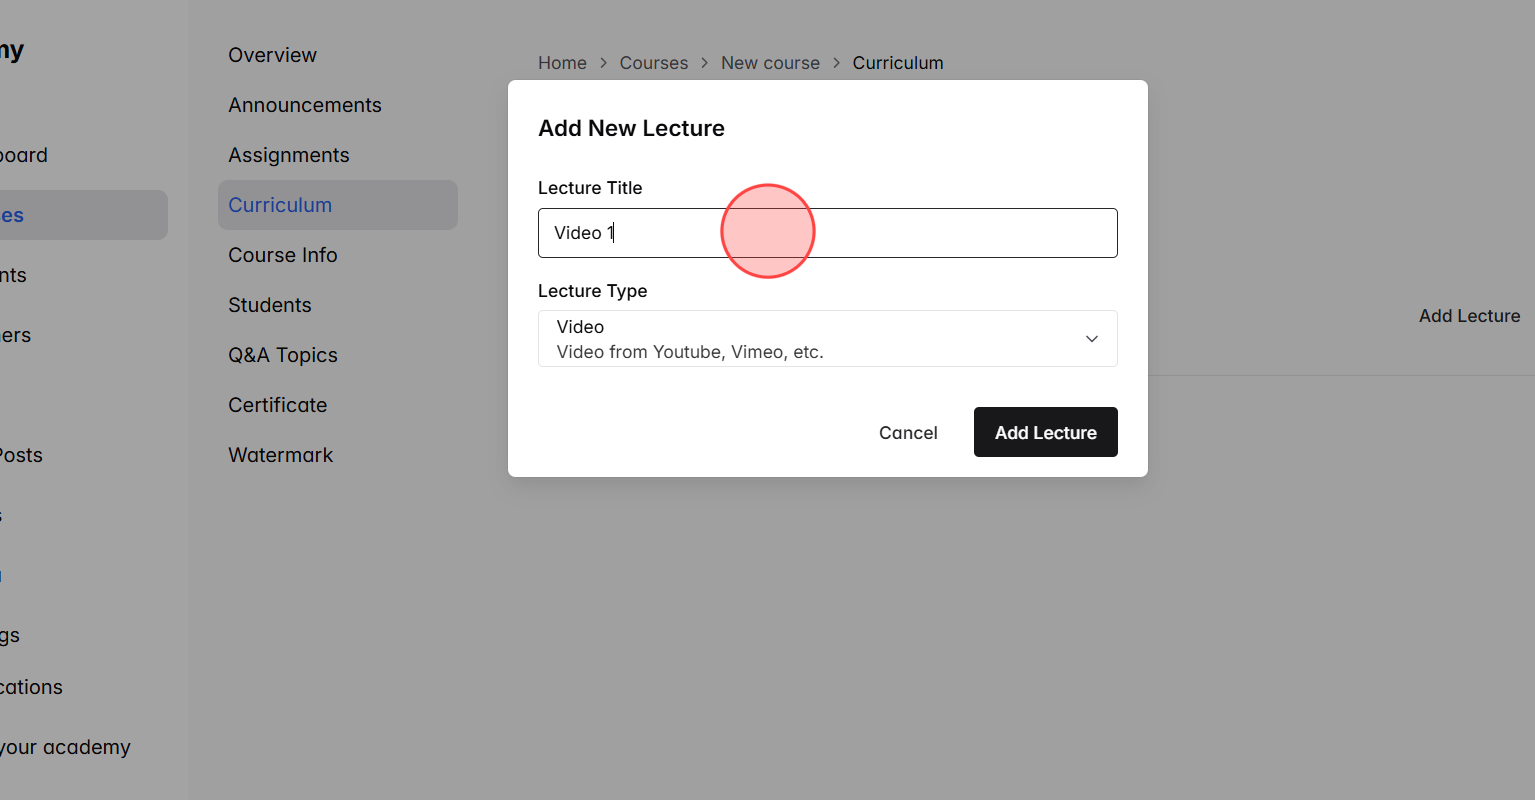View the Students list
Image resolution: width=1535 pixels, height=800 pixels.
pos(269,304)
